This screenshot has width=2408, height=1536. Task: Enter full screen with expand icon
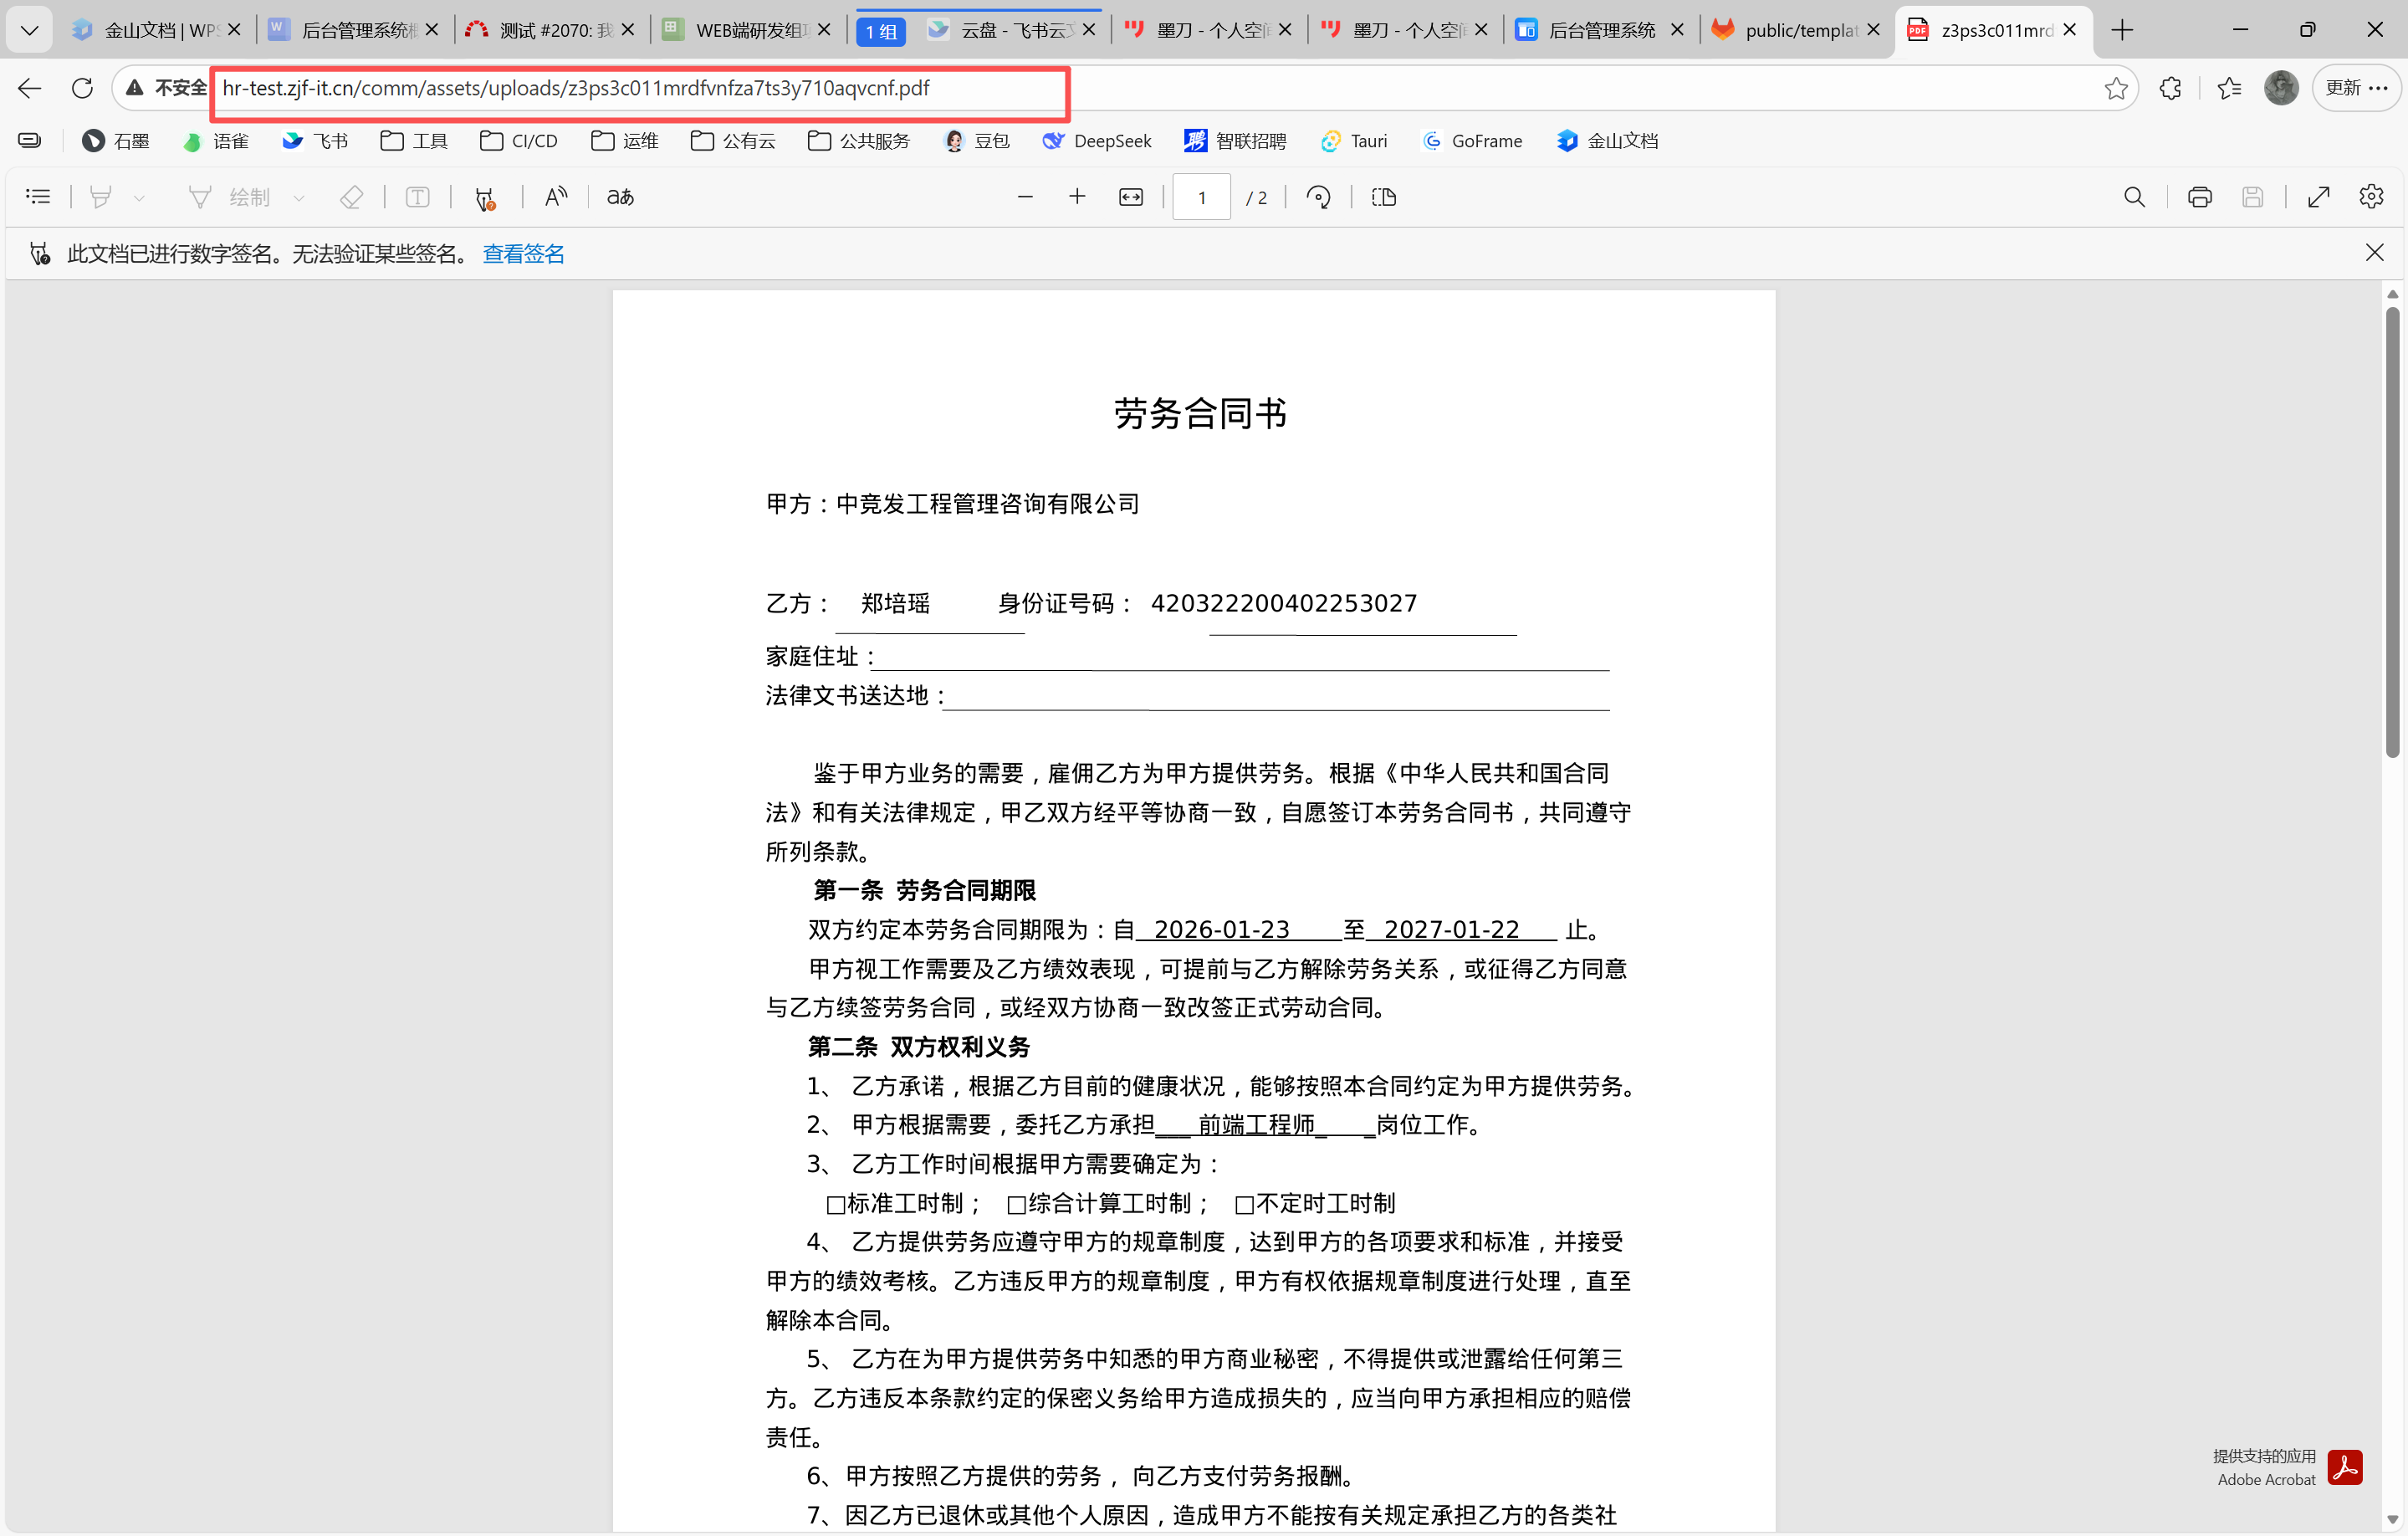[2318, 197]
